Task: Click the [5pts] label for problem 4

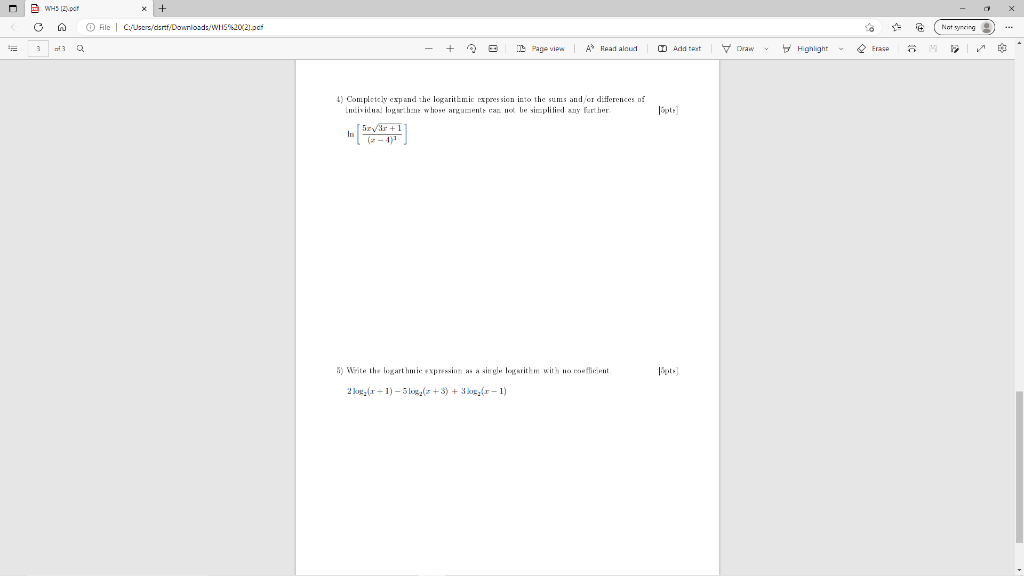Action: pos(668,110)
